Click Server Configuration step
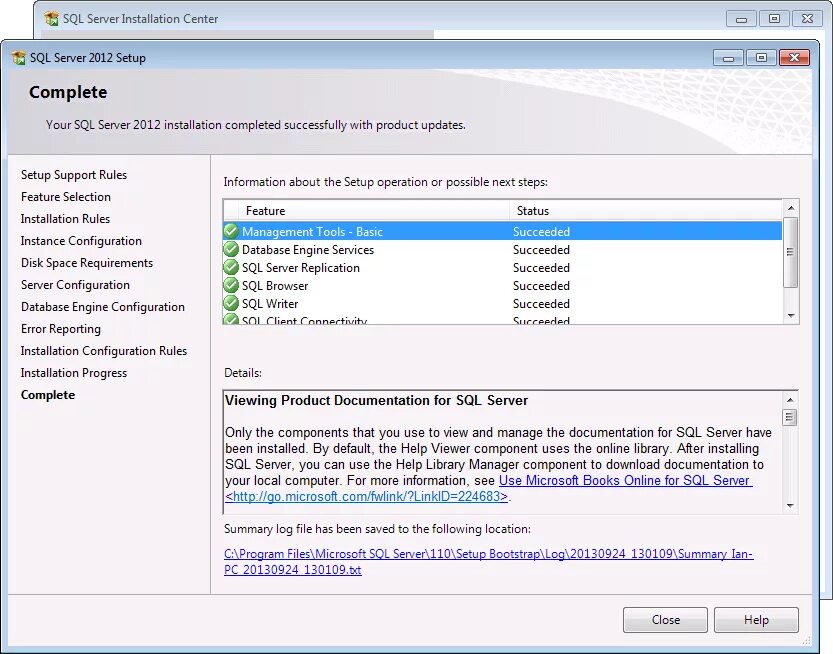This screenshot has width=833, height=654. point(75,285)
